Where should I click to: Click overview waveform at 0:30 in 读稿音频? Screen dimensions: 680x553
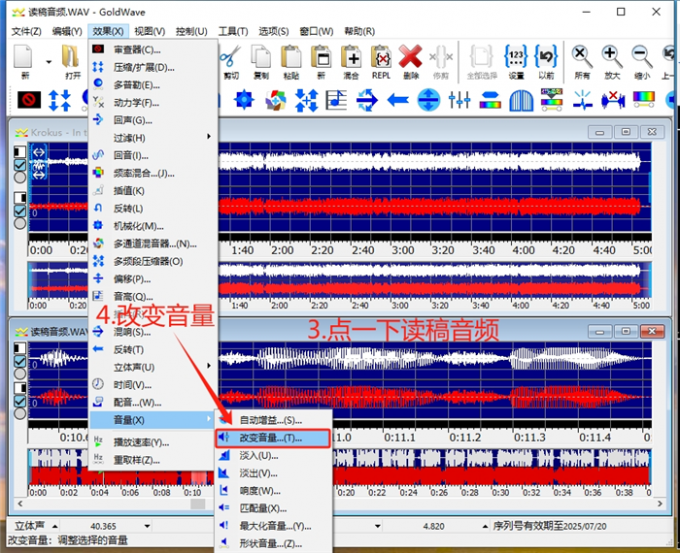pos(500,468)
